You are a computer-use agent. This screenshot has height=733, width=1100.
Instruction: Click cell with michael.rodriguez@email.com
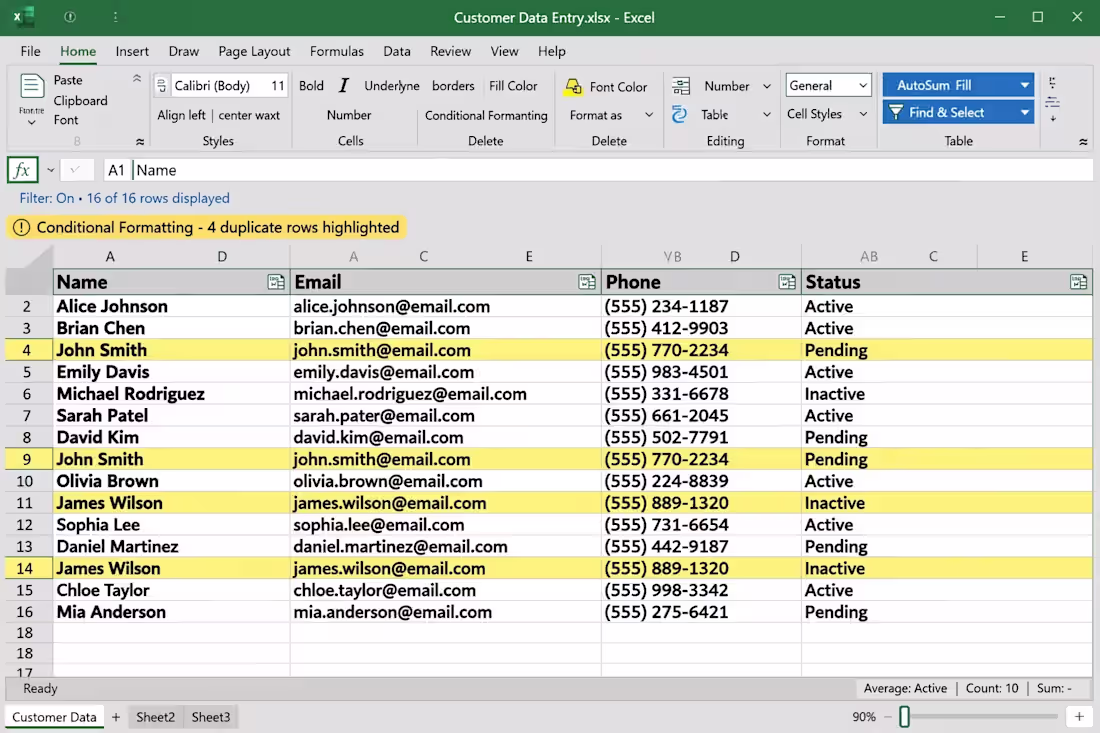pyautogui.click(x=445, y=394)
